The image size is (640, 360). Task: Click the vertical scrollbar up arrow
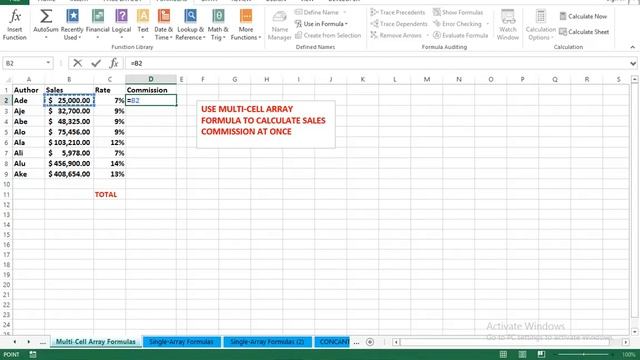click(x=634, y=79)
